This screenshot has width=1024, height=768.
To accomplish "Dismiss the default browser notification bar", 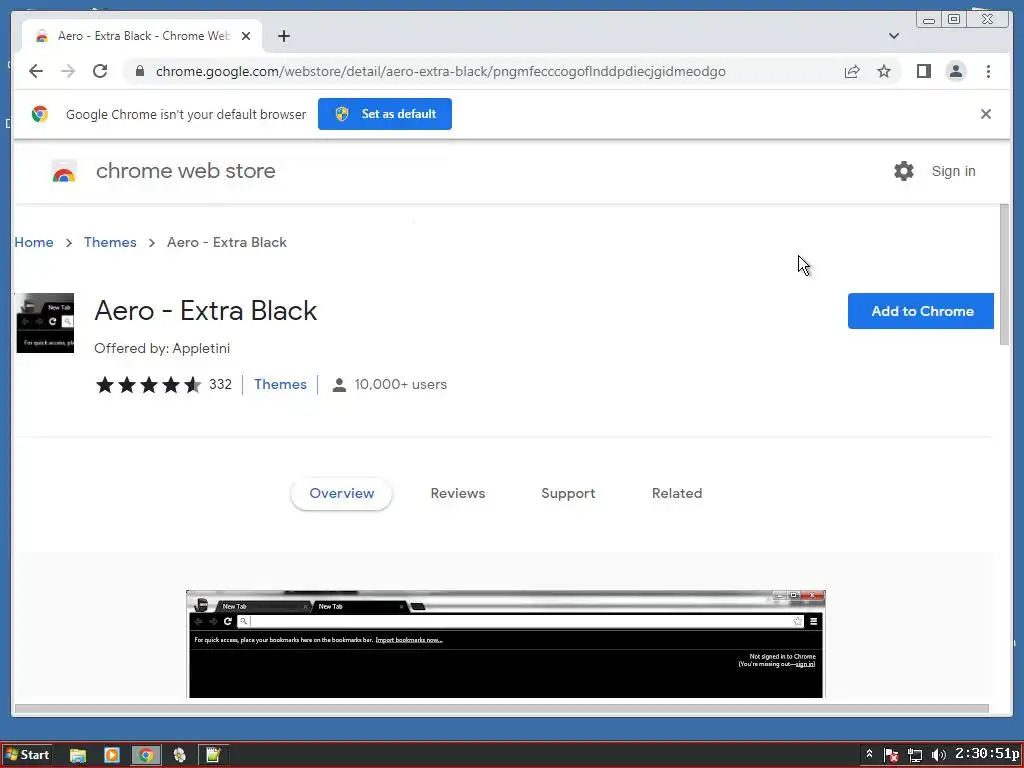I will tap(985, 114).
